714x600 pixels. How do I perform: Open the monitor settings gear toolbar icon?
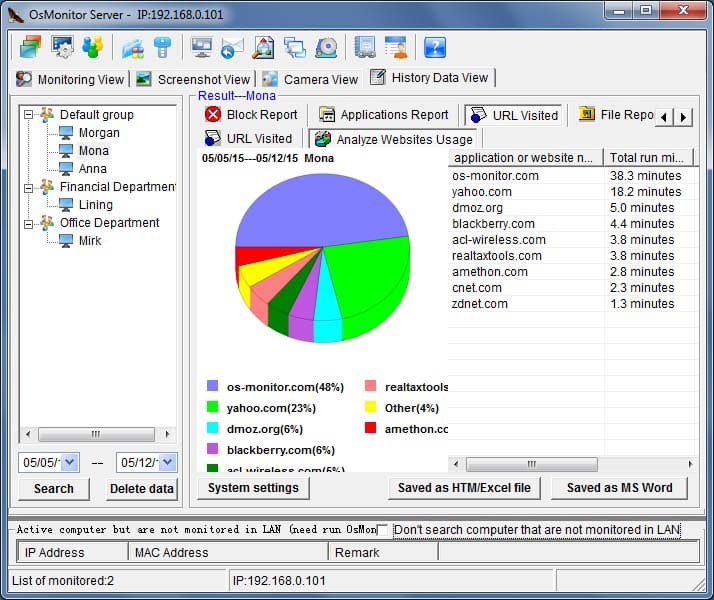[x=62, y=46]
